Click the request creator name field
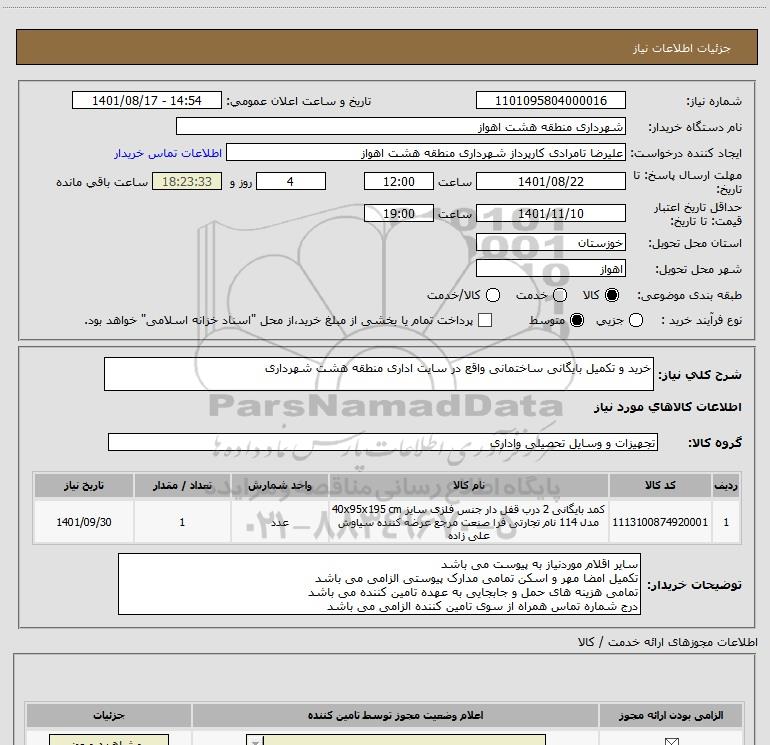This screenshot has height=745, width=770. pyautogui.click(x=425, y=153)
